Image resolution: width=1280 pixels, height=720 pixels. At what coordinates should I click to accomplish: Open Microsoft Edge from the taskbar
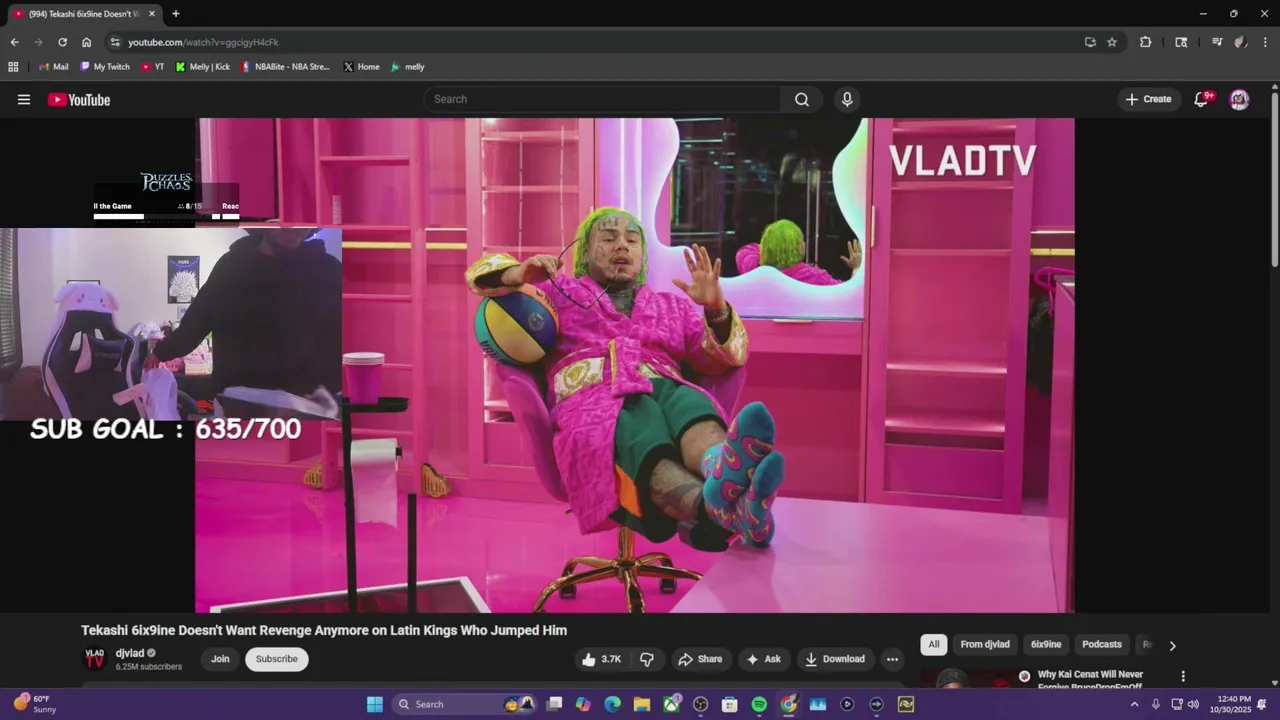[612, 704]
